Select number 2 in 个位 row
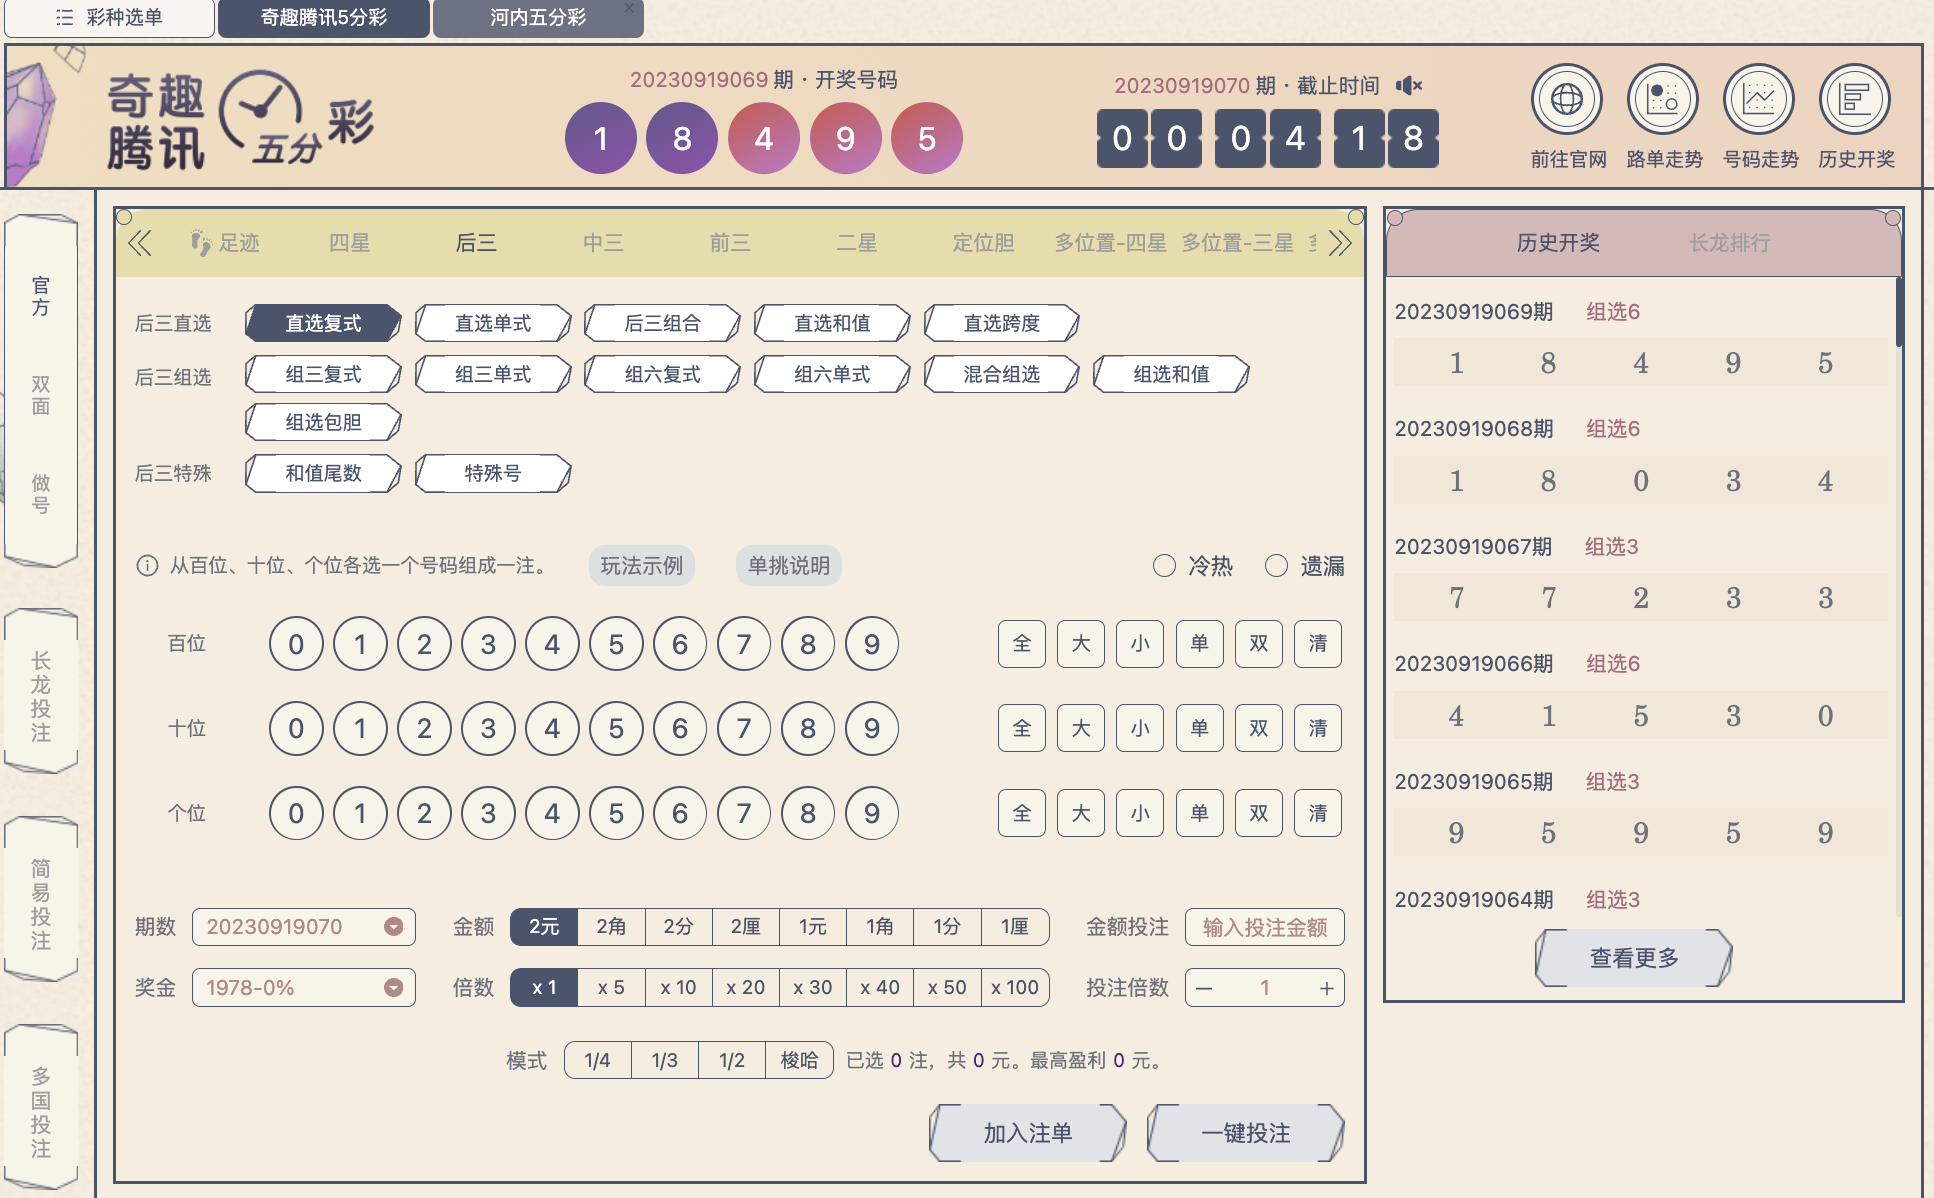Screen dimensions: 1934x1198 (424, 813)
